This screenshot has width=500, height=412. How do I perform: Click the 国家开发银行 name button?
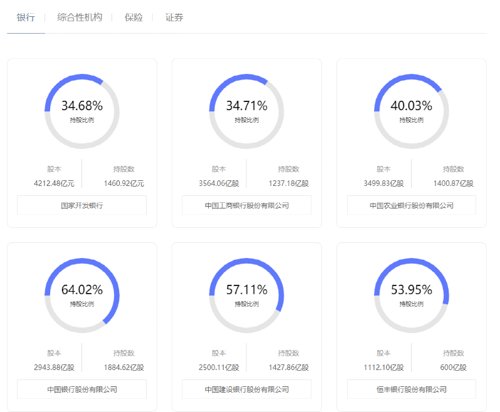click(82, 205)
